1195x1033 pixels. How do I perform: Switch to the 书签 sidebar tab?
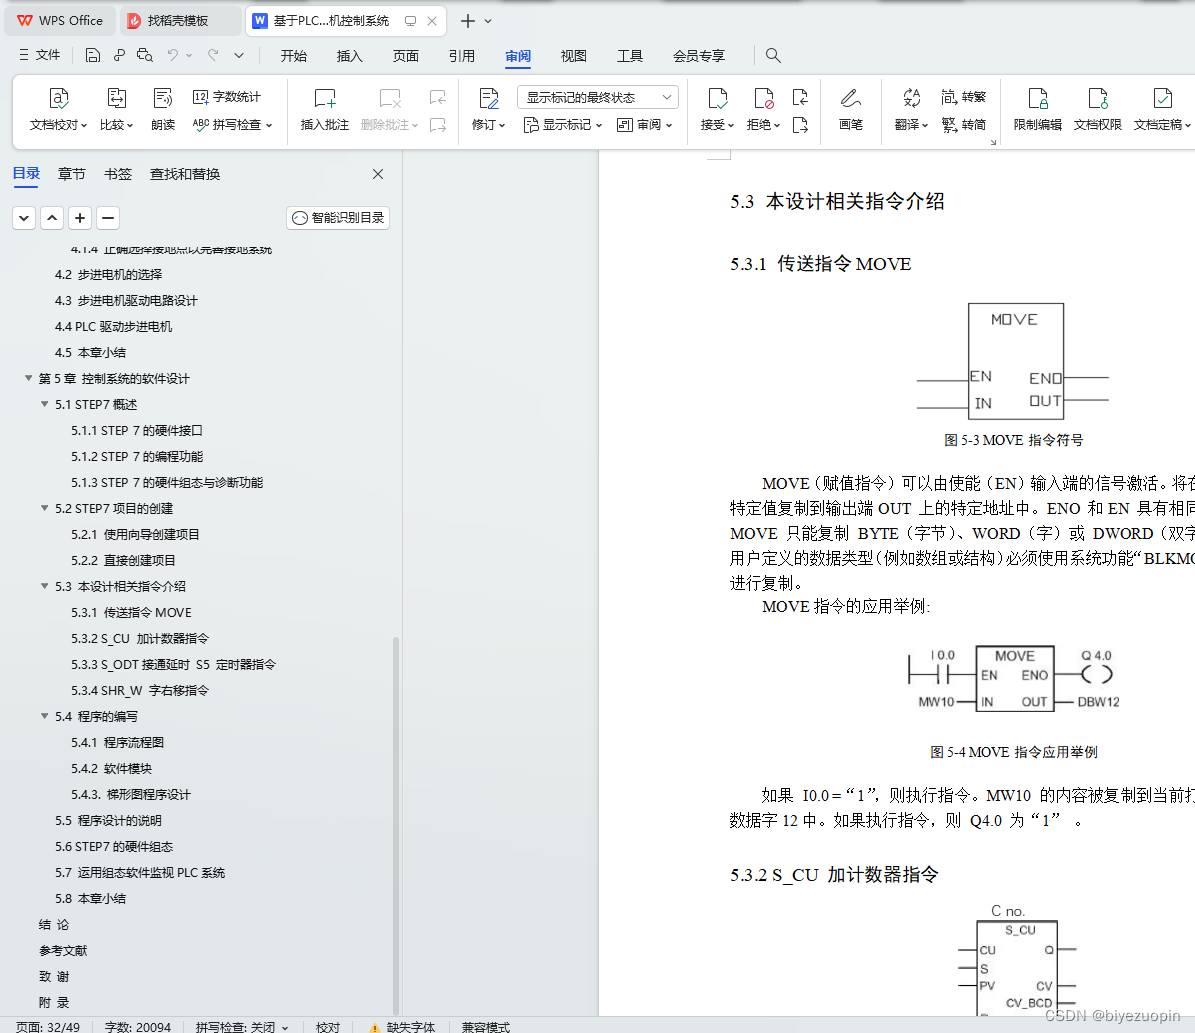117,174
